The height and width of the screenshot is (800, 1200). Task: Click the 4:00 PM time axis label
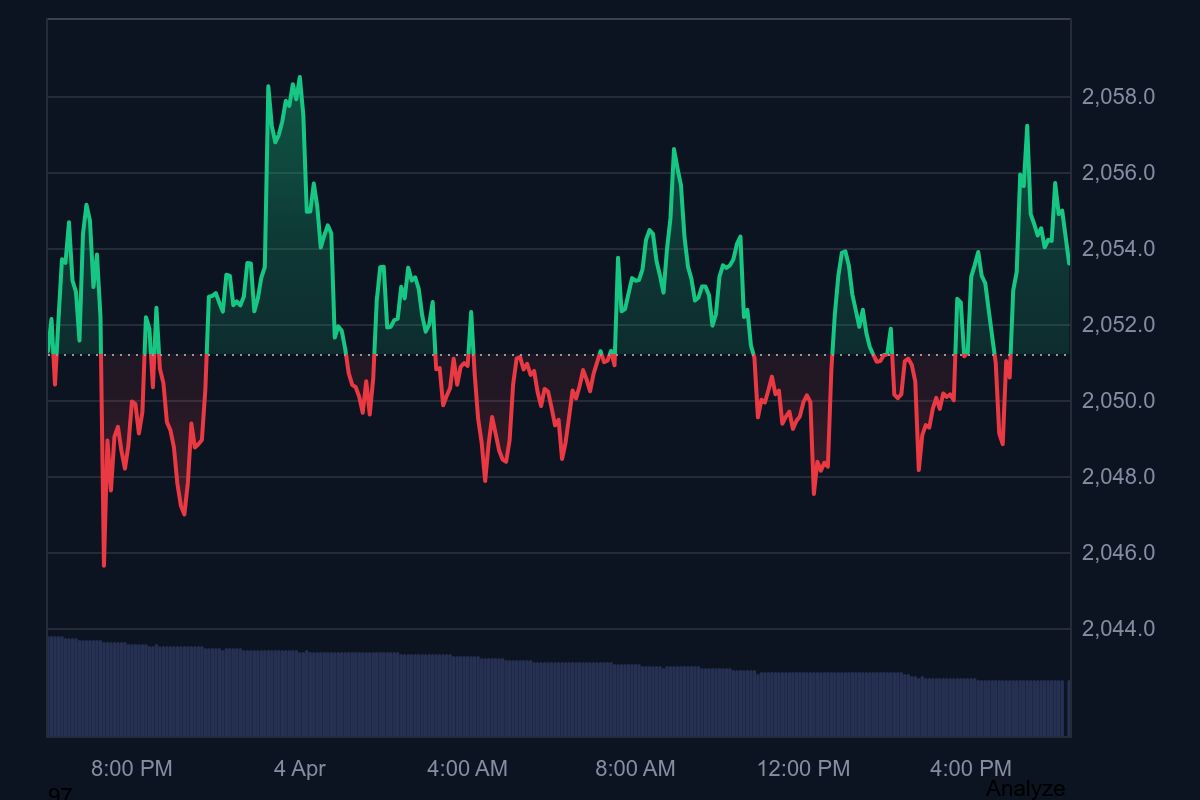pos(970,768)
